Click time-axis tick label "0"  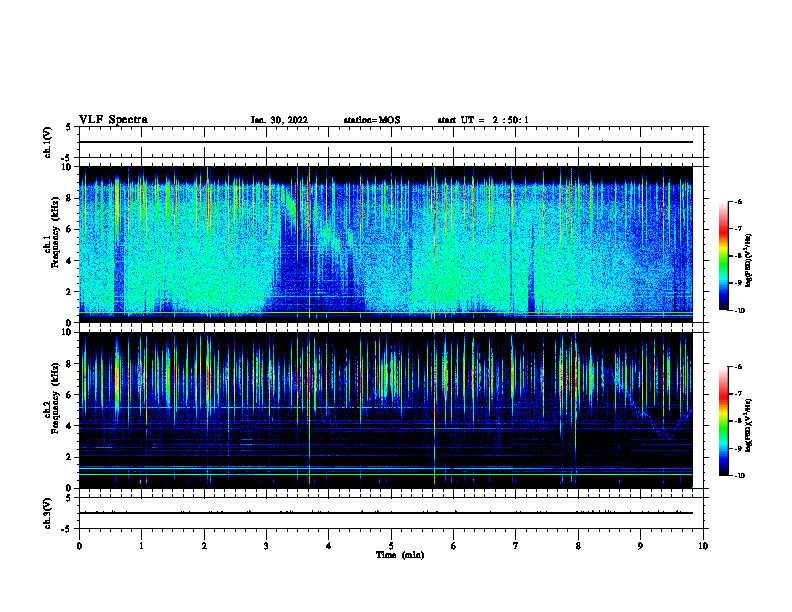pyautogui.click(x=79, y=546)
